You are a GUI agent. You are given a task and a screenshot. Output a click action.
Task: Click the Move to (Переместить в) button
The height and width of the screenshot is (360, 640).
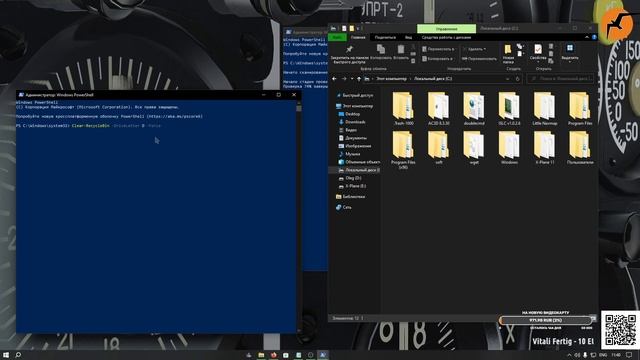438,49
